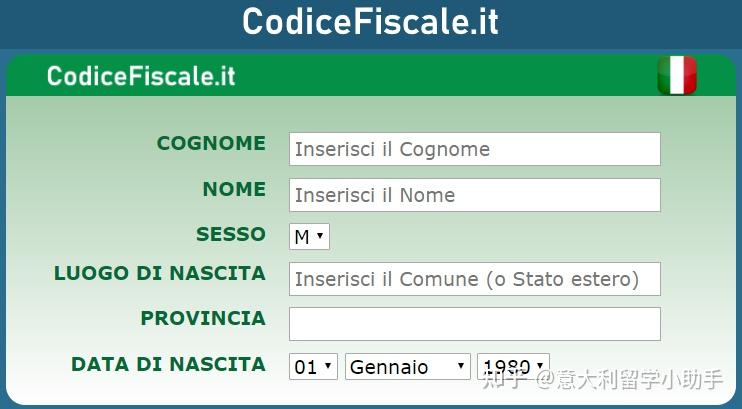Click the PROVINCIA label
742x409 pixels.
[203, 318]
